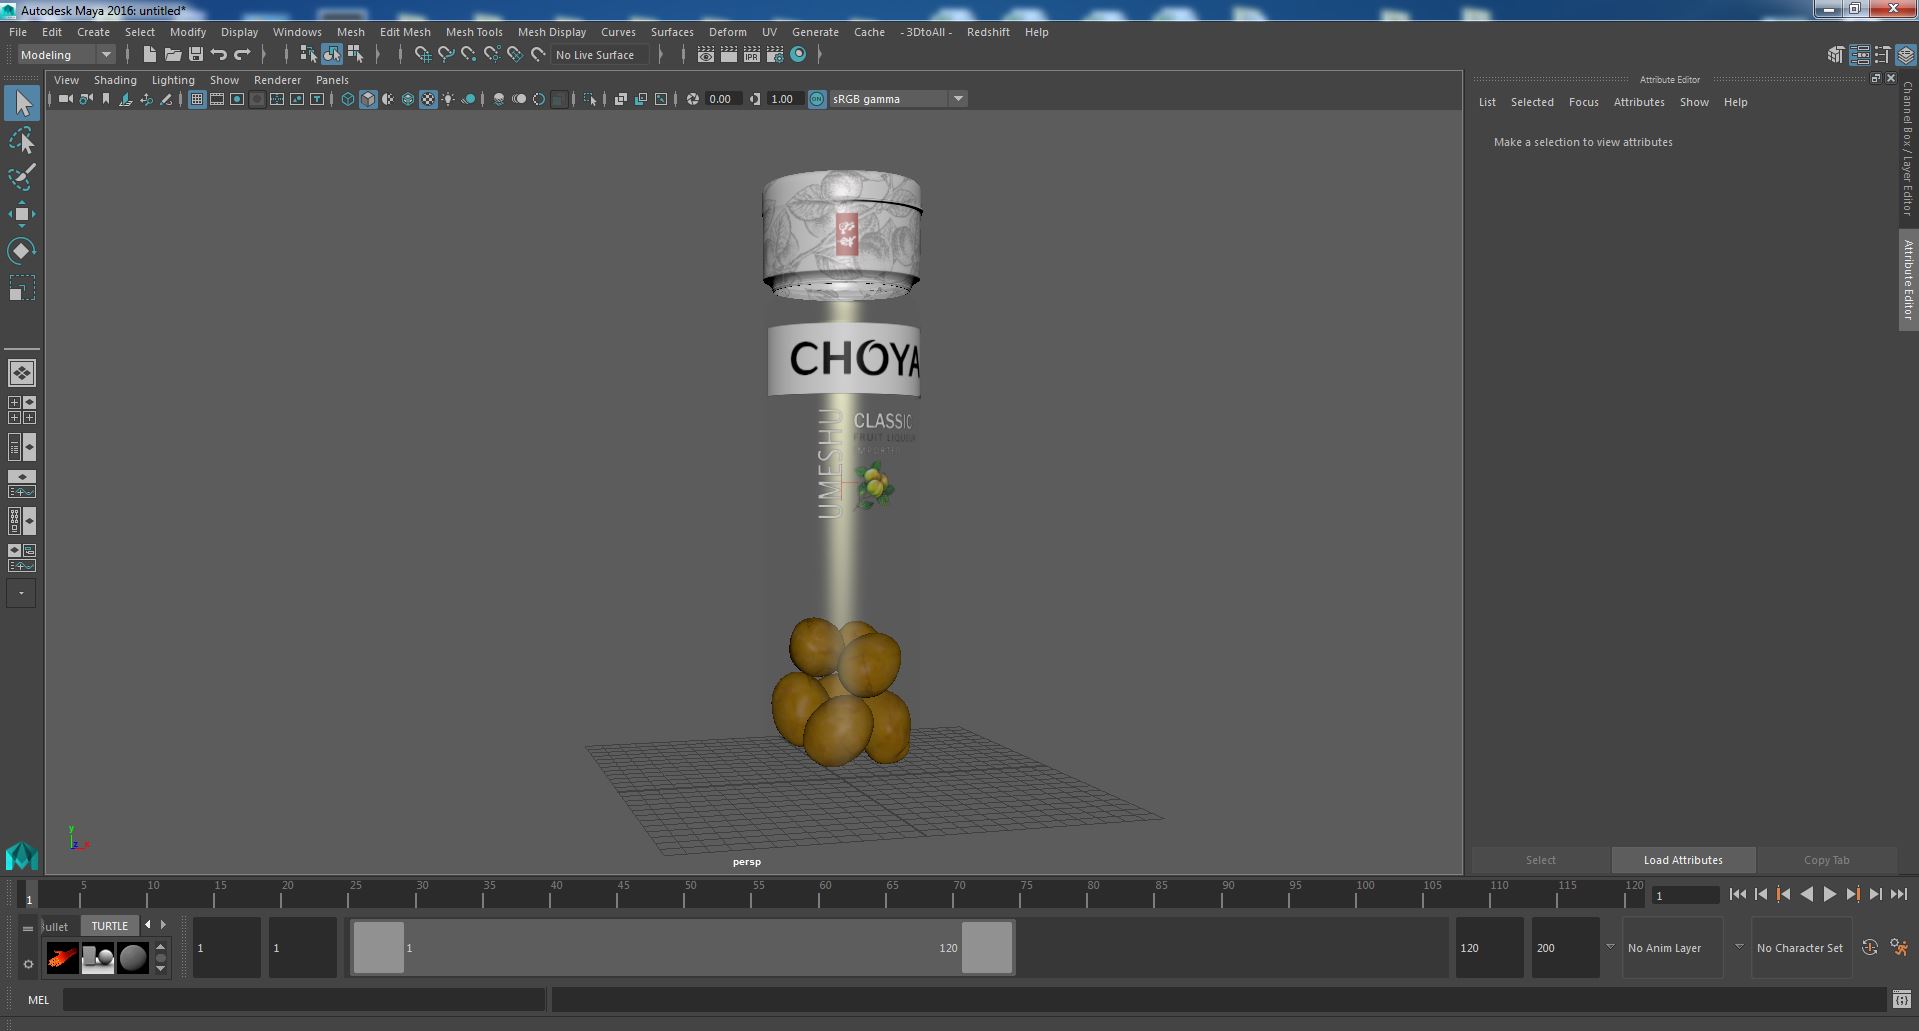Undo the last action

pyautogui.click(x=219, y=54)
